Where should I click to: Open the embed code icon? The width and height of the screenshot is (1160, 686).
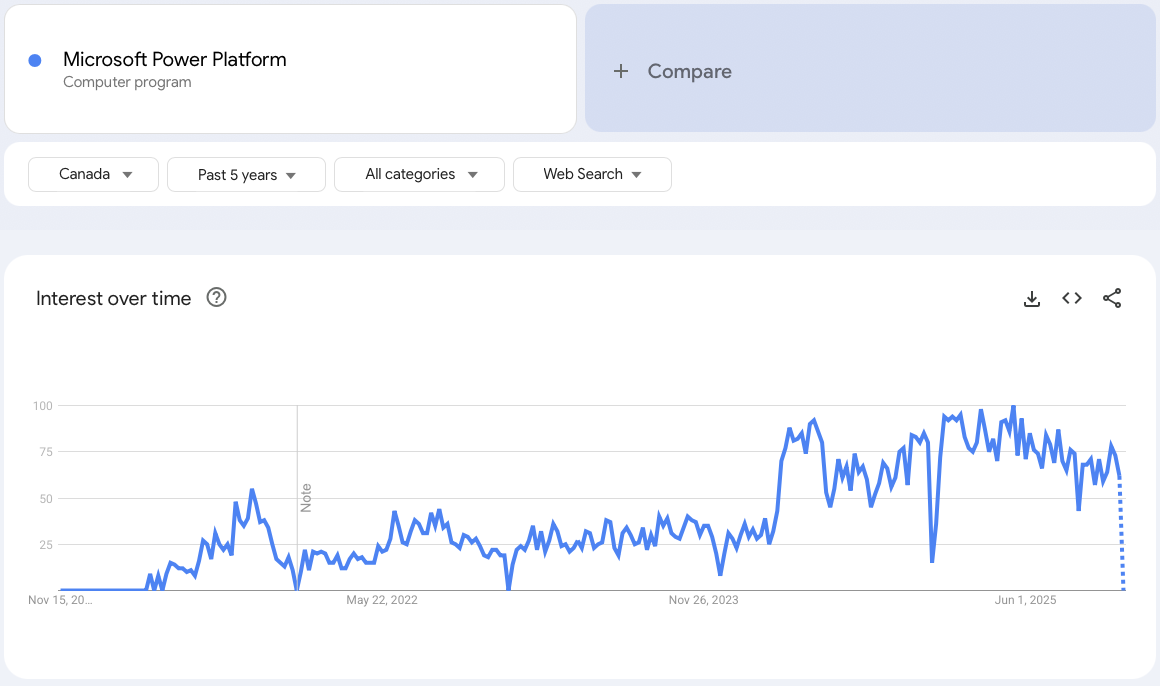click(x=1072, y=298)
